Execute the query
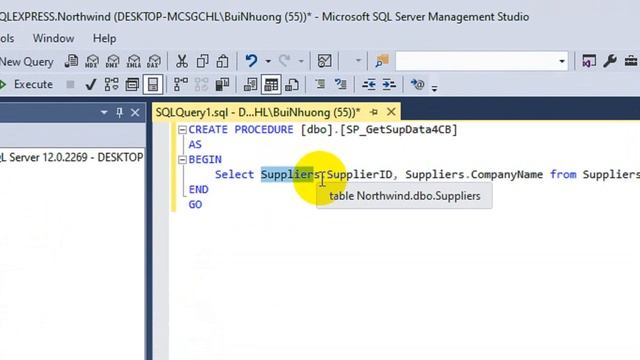Viewport: 640px width, 360px height. point(27,84)
